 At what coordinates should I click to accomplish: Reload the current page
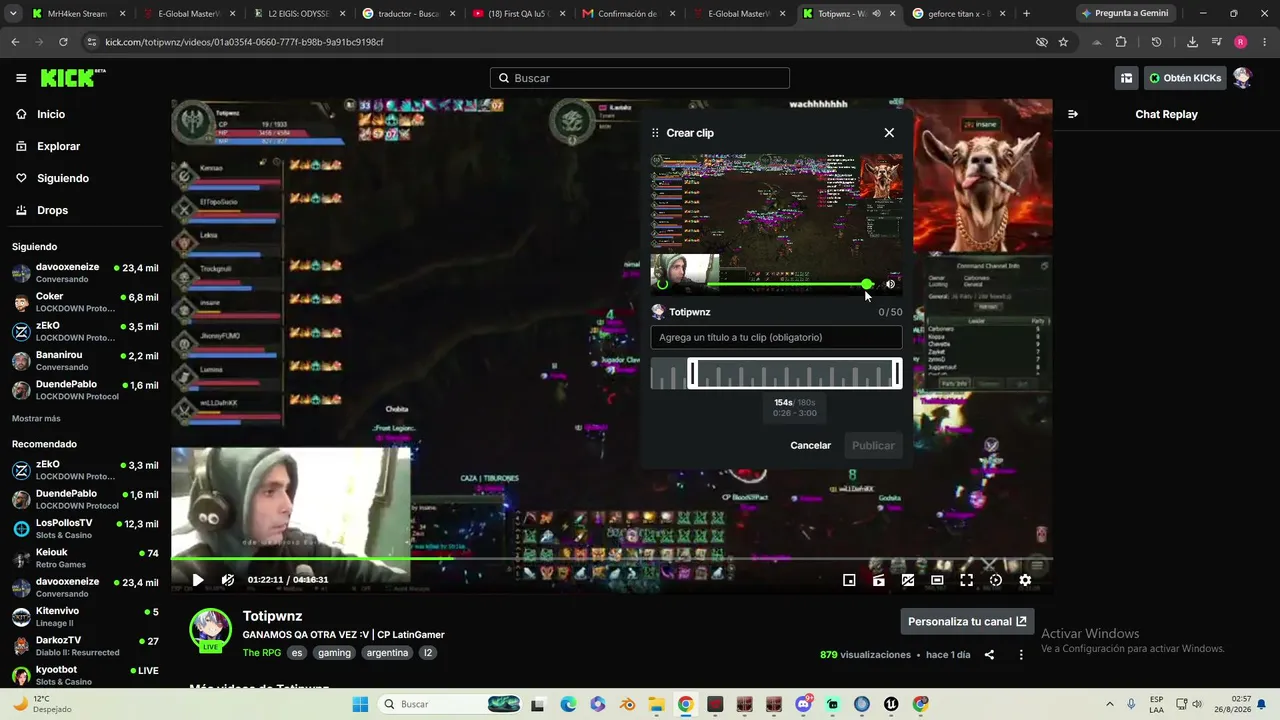point(63,42)
